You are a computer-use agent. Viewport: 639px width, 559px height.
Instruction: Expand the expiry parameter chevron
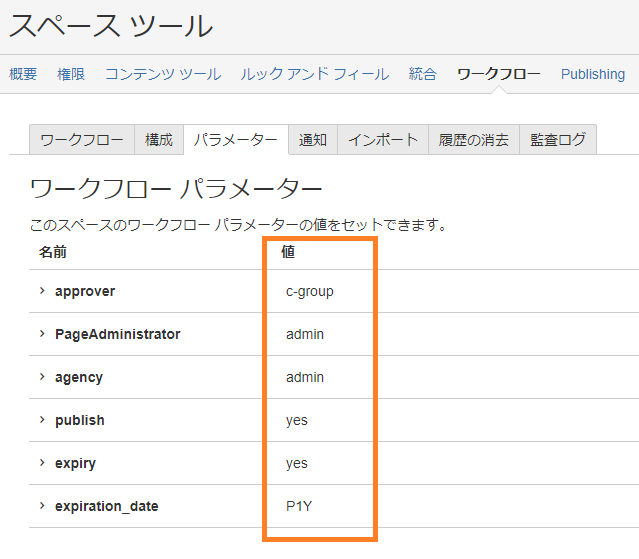pyautogui.click(x=42, y=462)
